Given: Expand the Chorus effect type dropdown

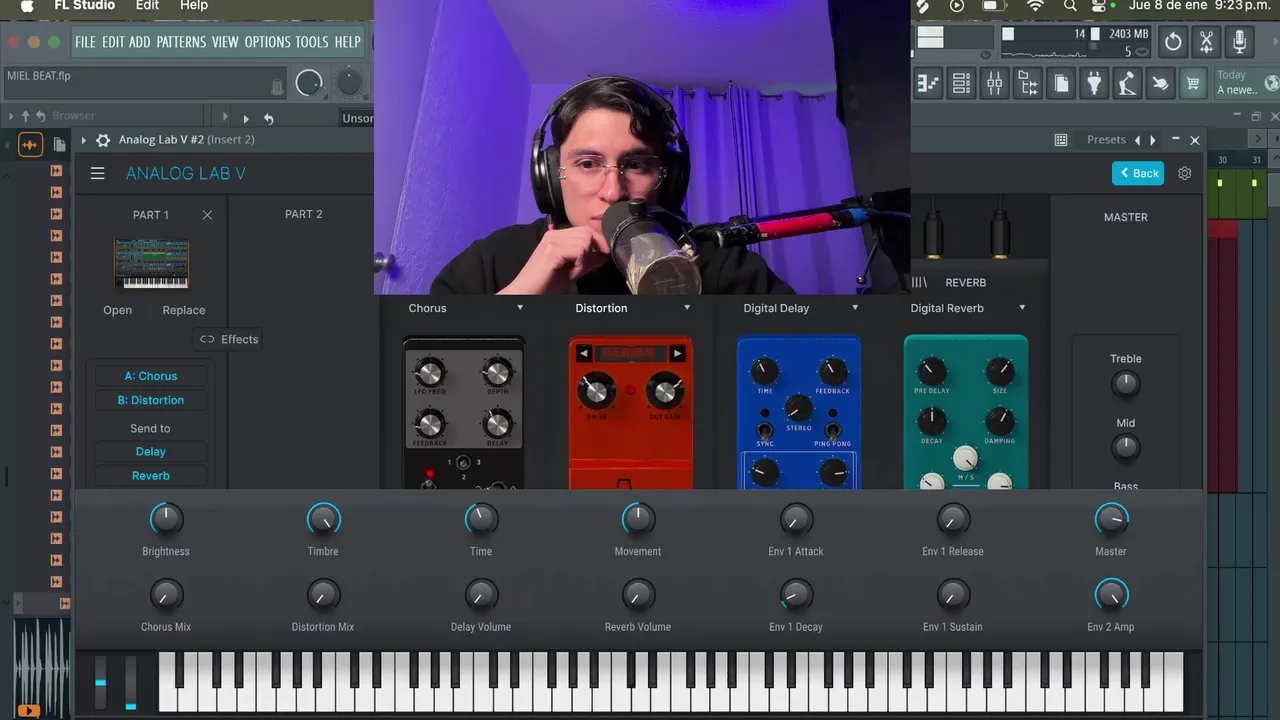Looking at the screenshot, I should point(520,308).
